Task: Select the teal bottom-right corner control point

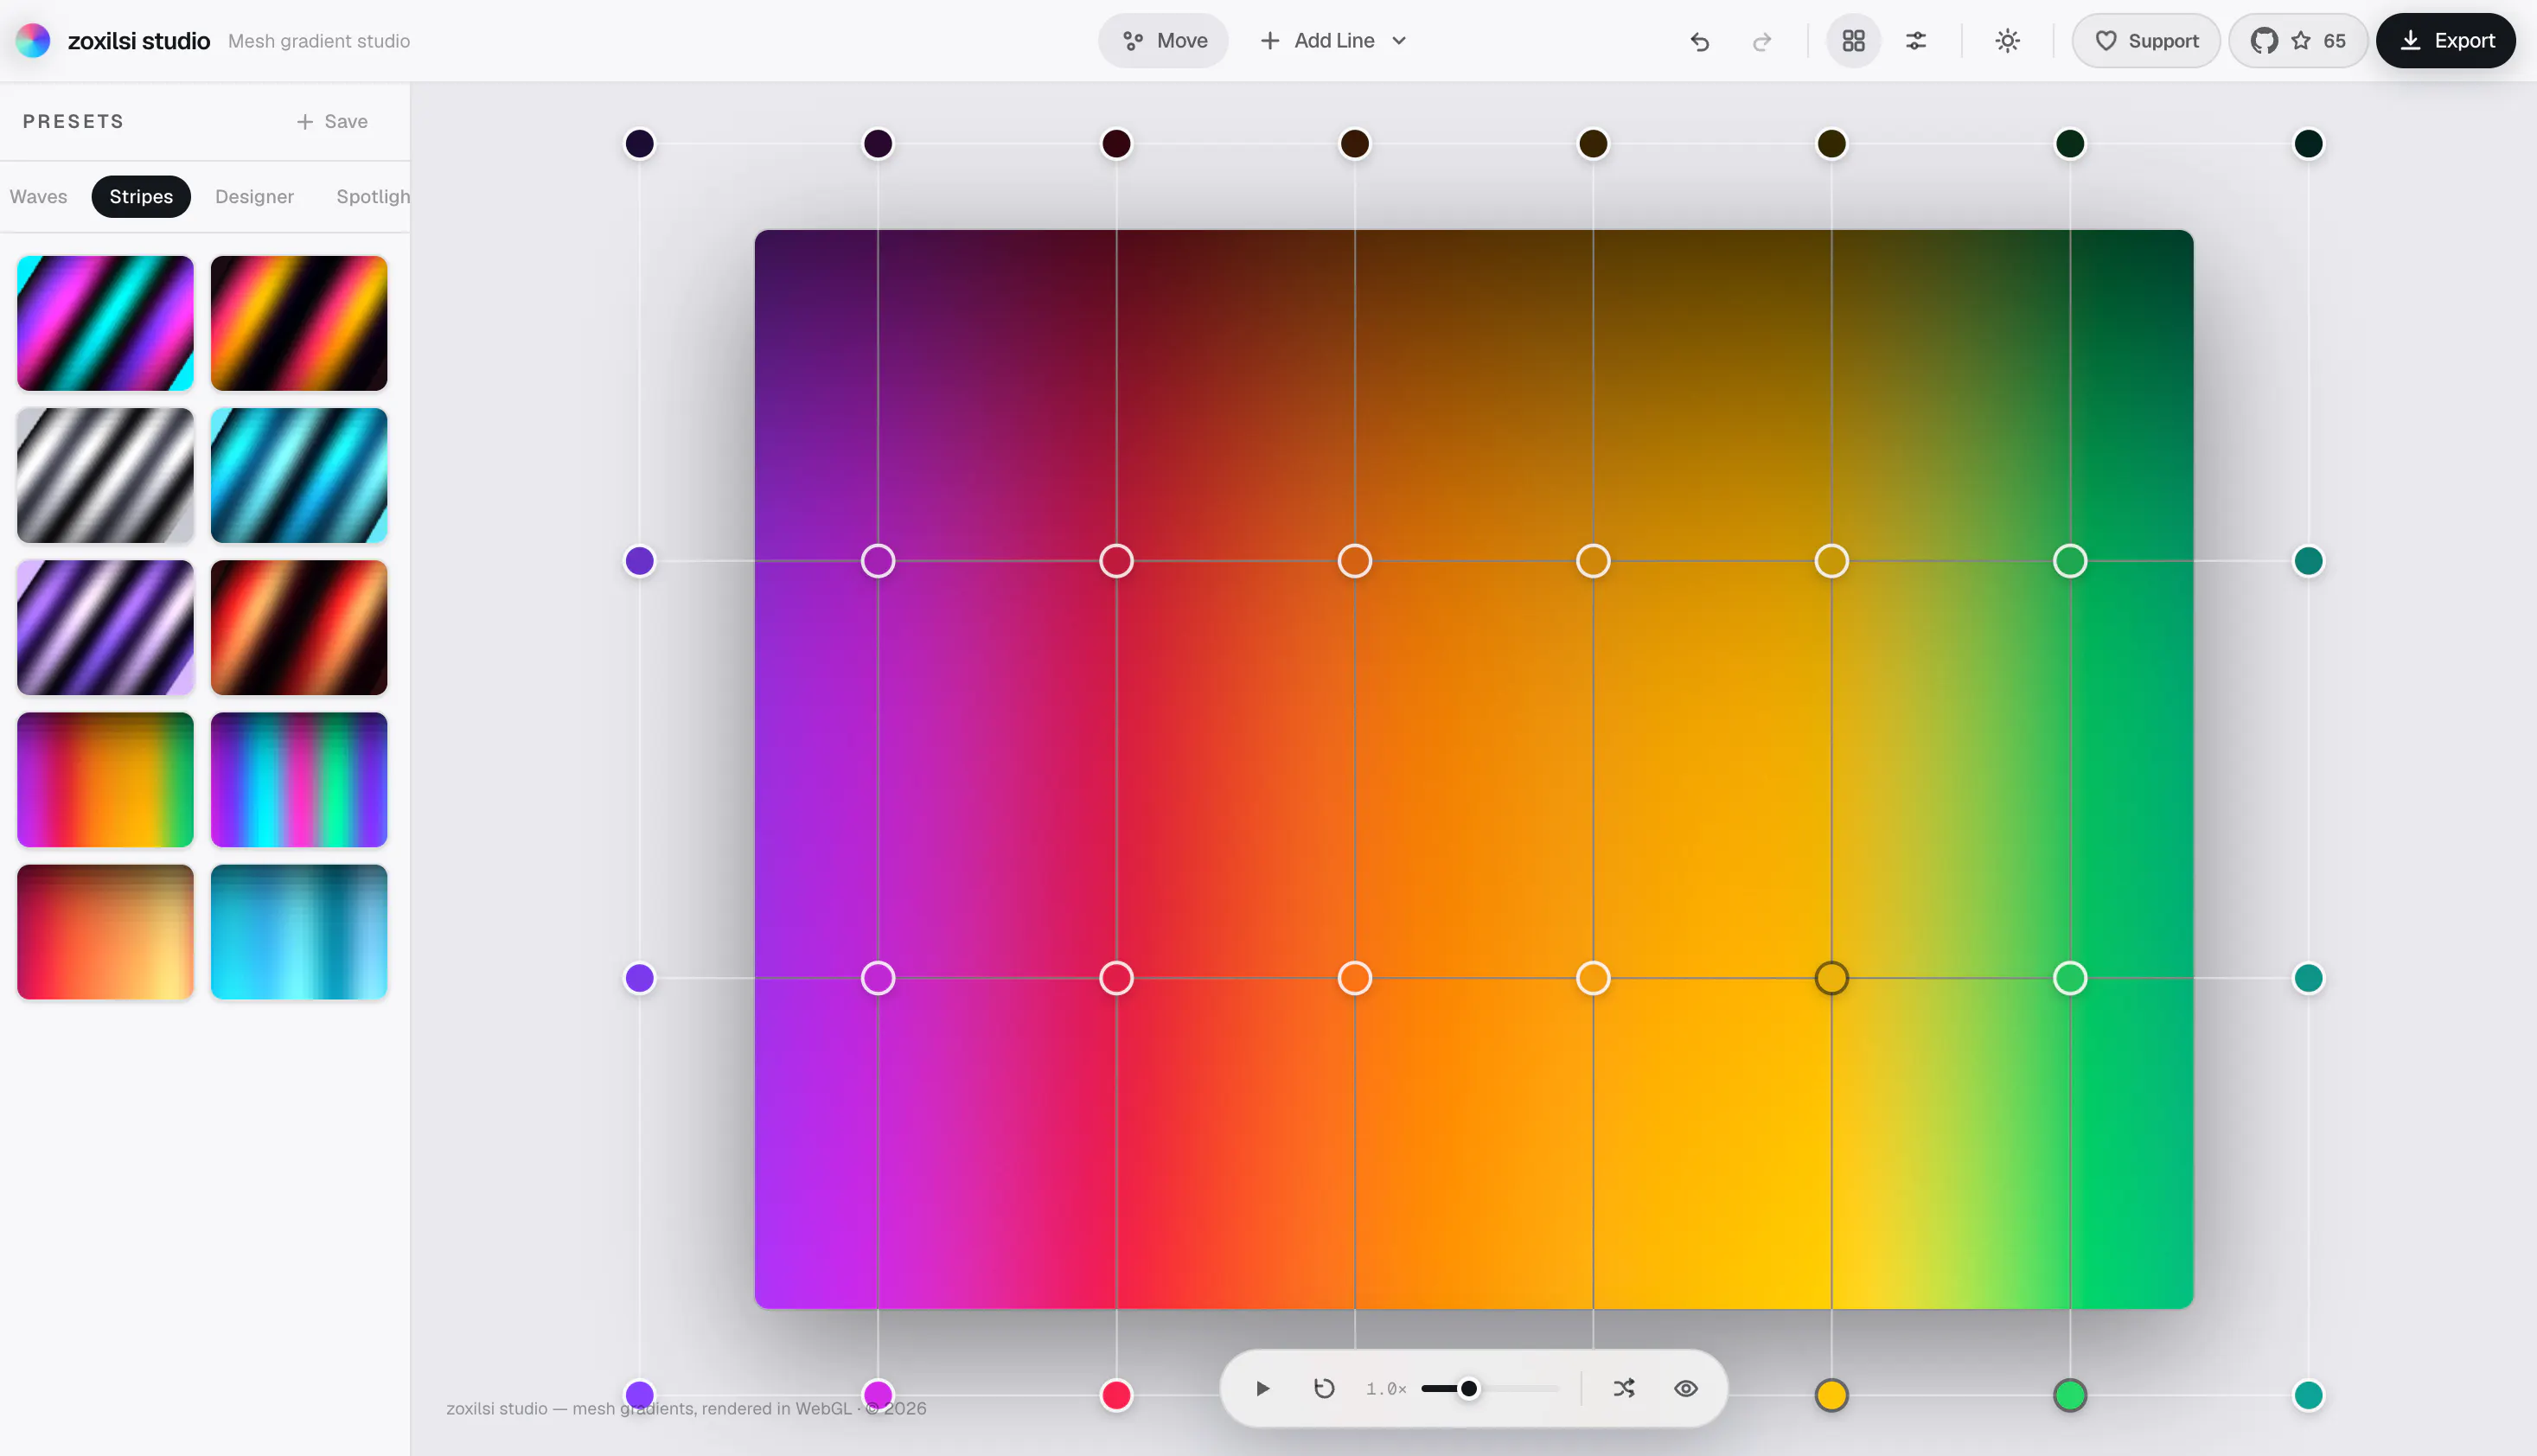Action: pyautogui.click(x=2308, y=1395)
